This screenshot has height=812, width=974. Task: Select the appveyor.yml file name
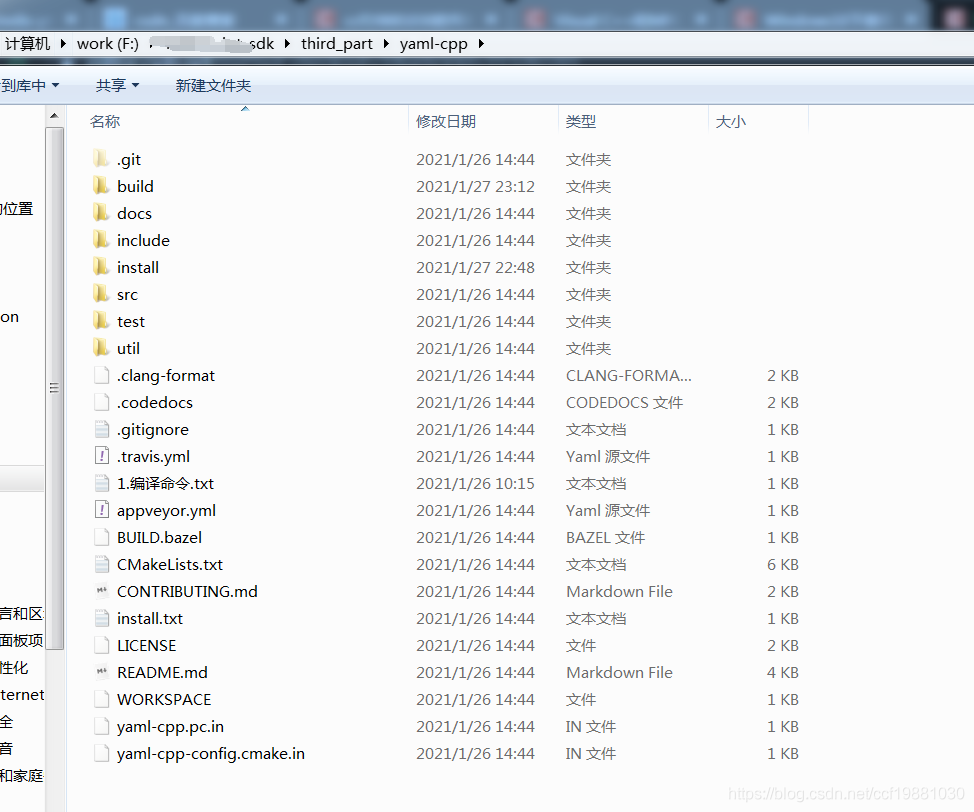(x=166, y=510)
